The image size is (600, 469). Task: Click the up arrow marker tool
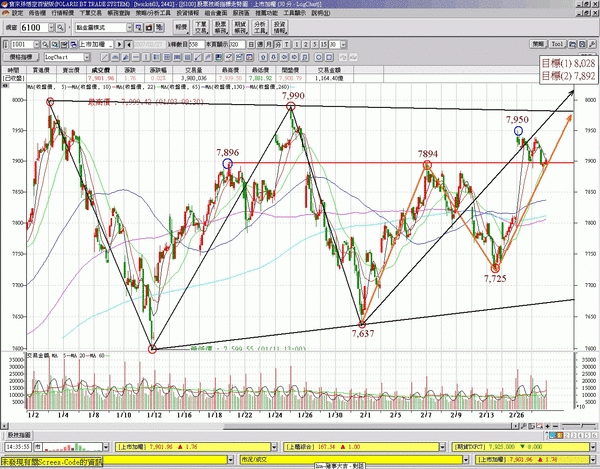tap(263, 57)
